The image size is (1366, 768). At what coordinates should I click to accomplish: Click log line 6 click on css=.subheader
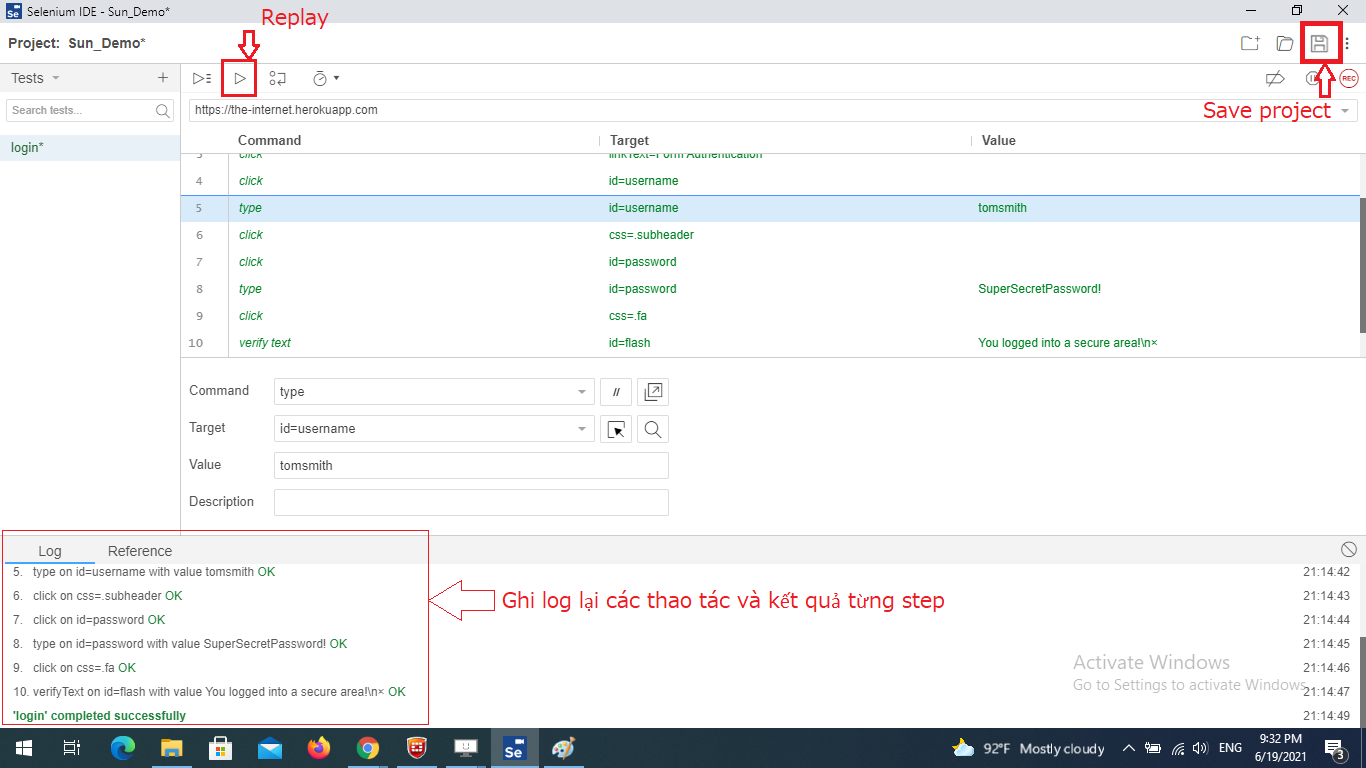tap(98, 596)
